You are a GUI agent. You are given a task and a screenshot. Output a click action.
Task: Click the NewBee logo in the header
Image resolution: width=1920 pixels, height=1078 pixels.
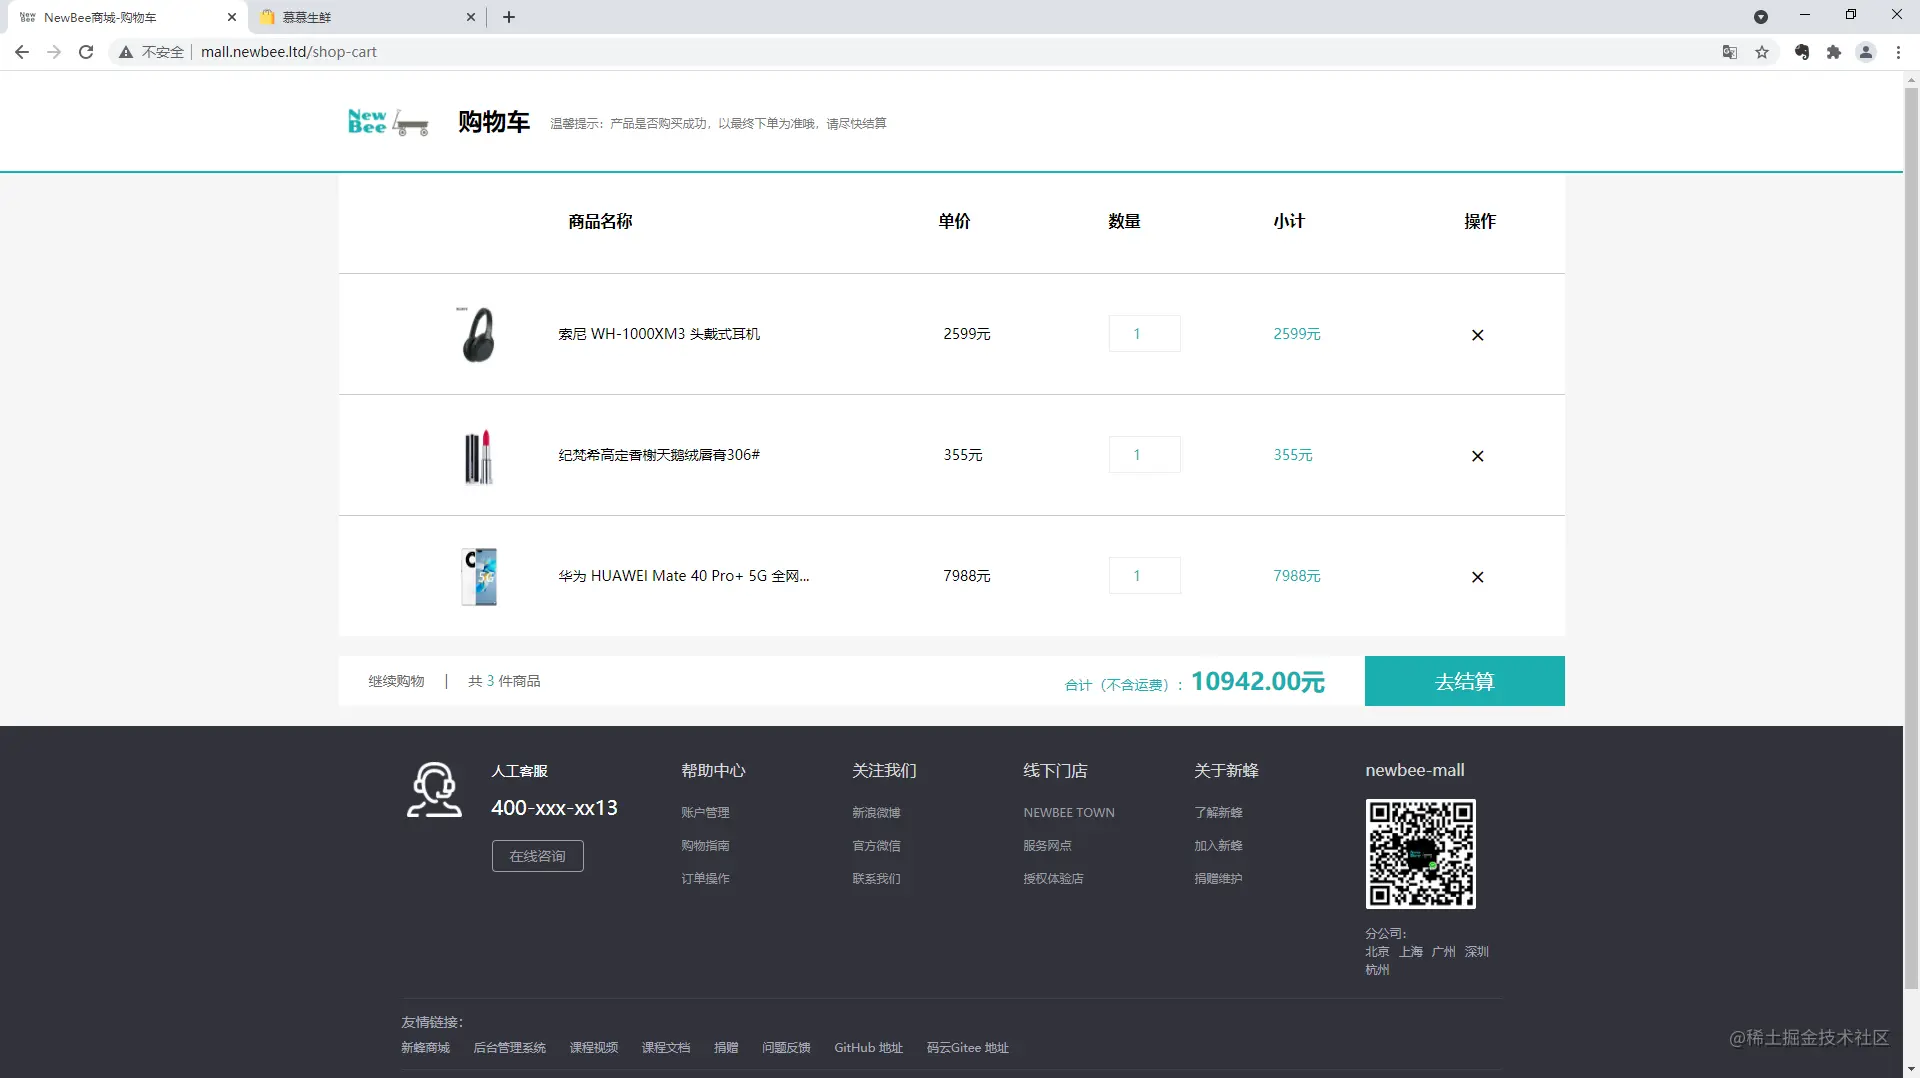pos(388,122)
